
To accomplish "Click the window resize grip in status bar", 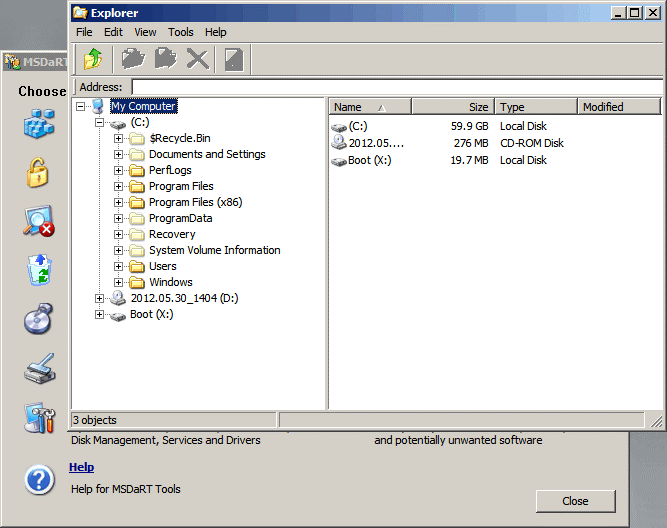I will pos(656,421).
